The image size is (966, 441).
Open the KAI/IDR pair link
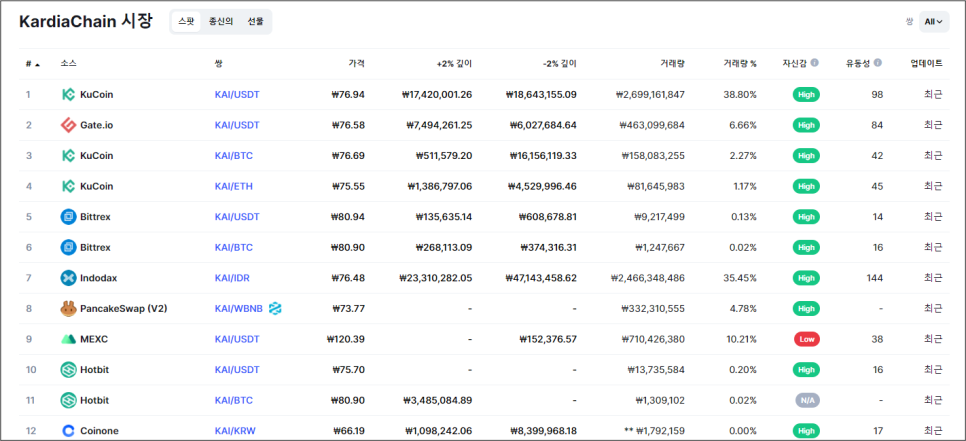coord(235,278)
